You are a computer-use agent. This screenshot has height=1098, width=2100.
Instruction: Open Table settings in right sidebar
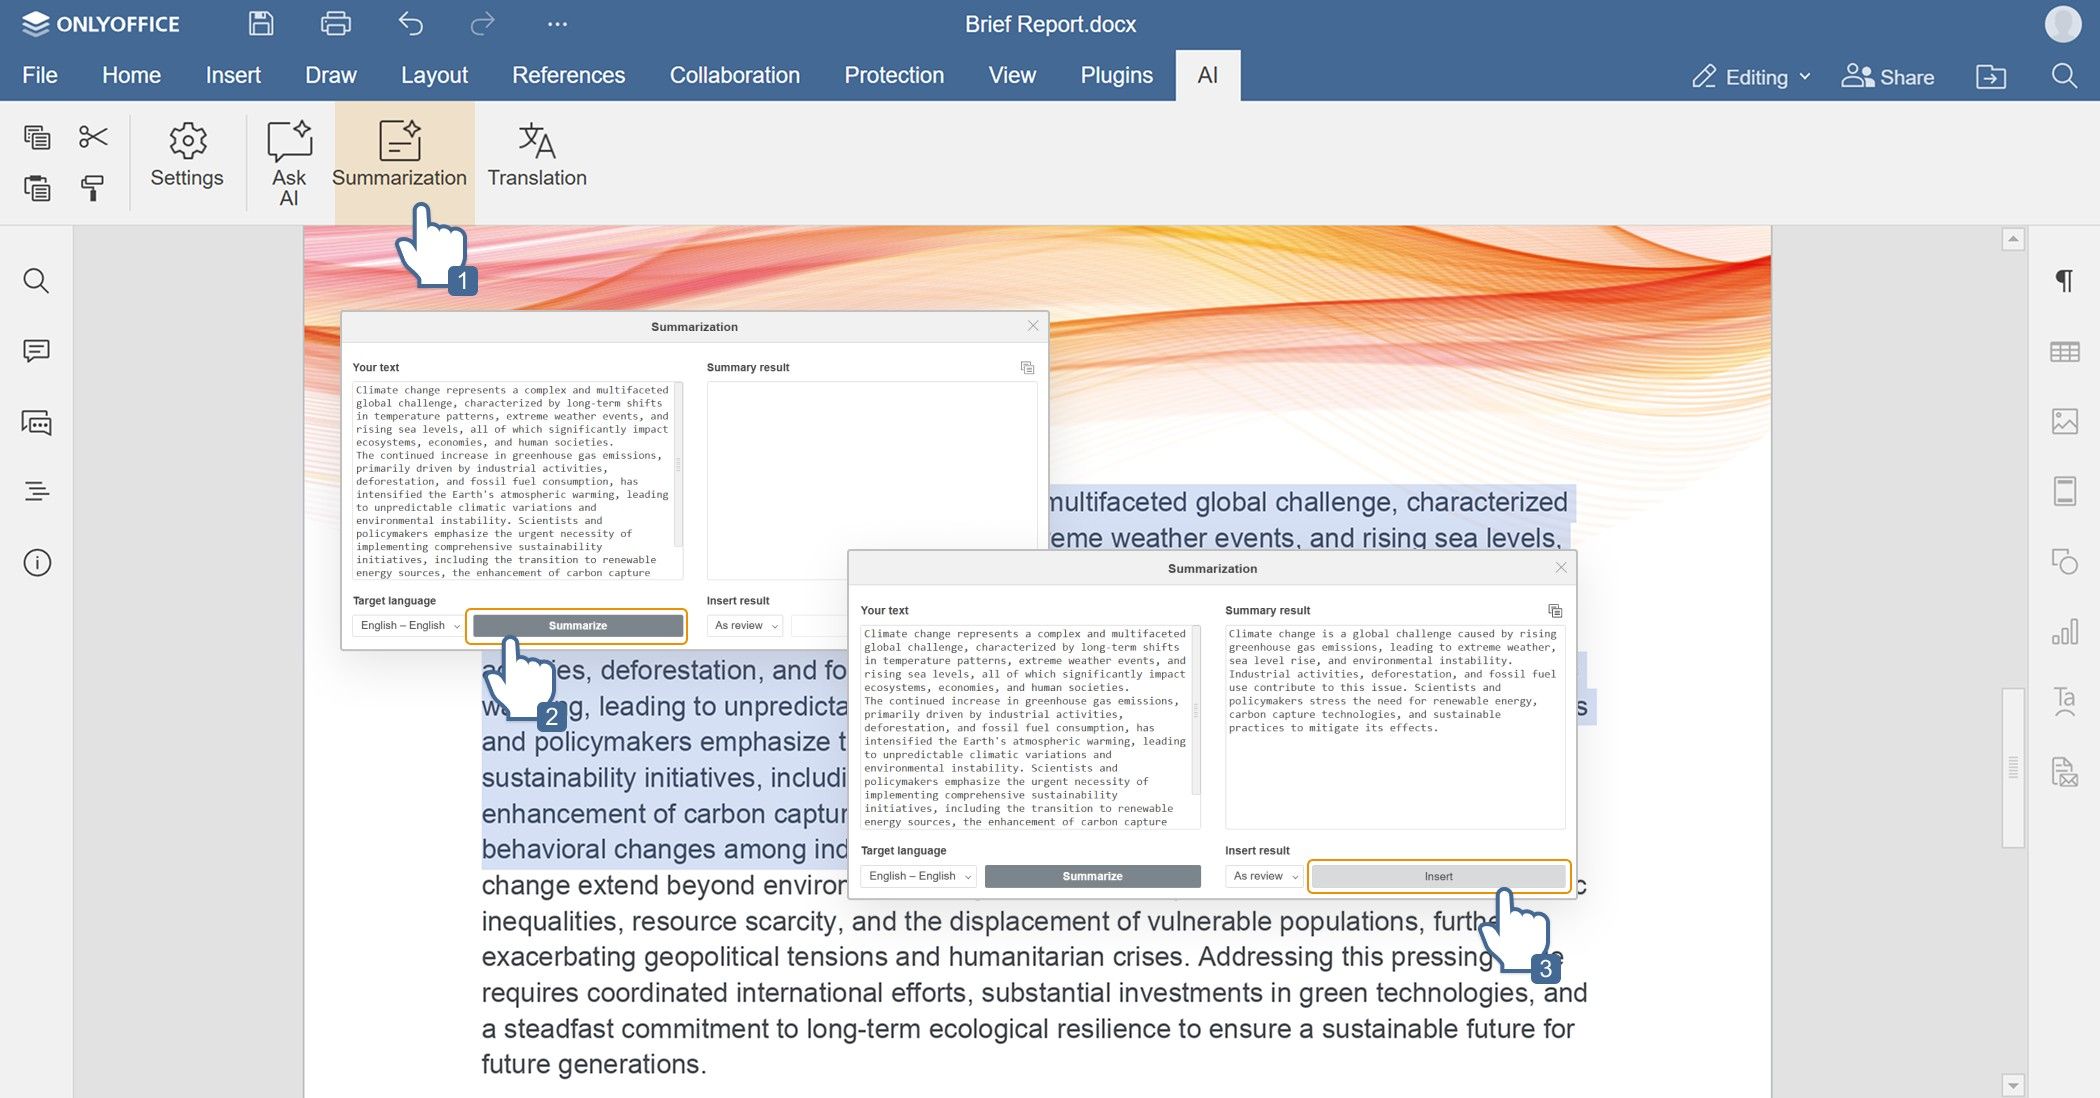[x=2064, y=352]
